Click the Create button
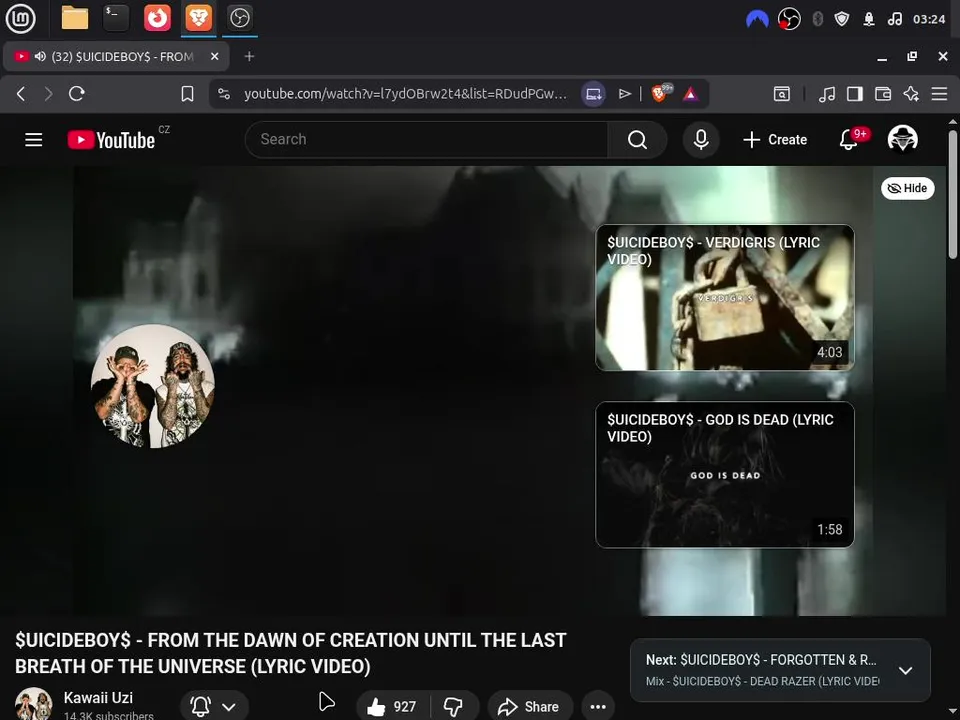Image resolution: width=960 pixels, height=720 pixels. pos(775,140)
